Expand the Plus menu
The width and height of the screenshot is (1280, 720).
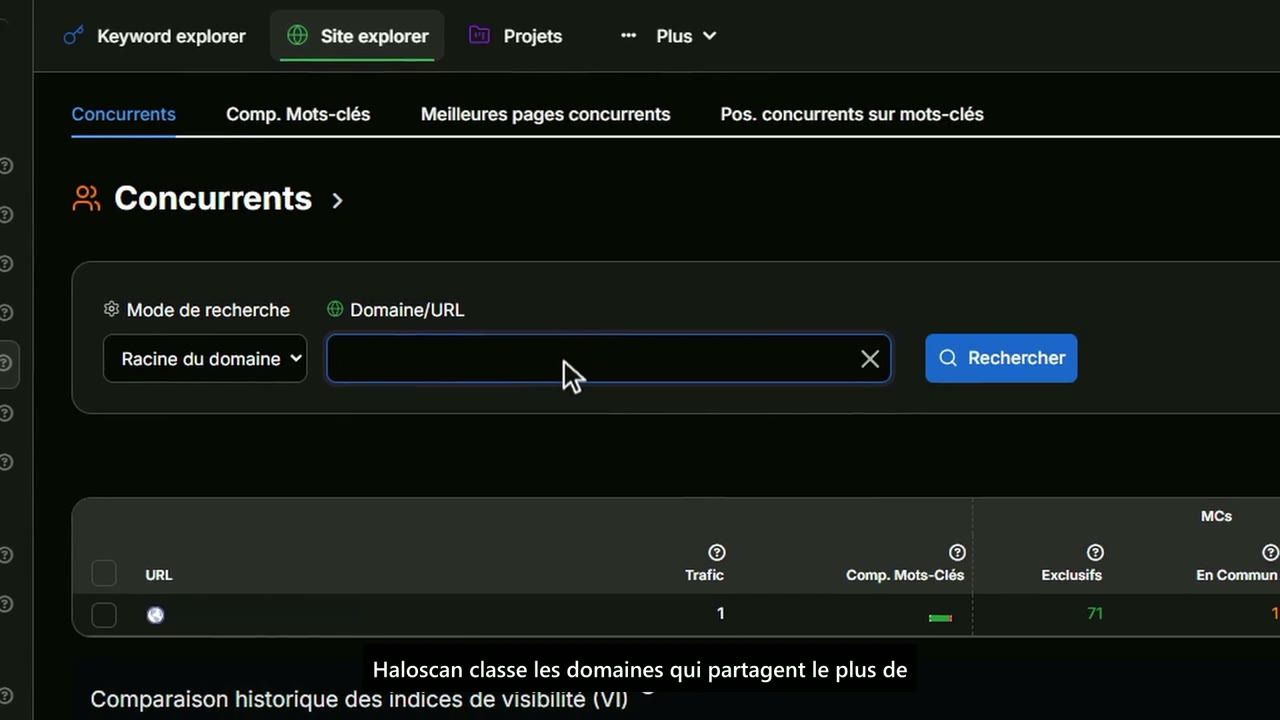668,36
